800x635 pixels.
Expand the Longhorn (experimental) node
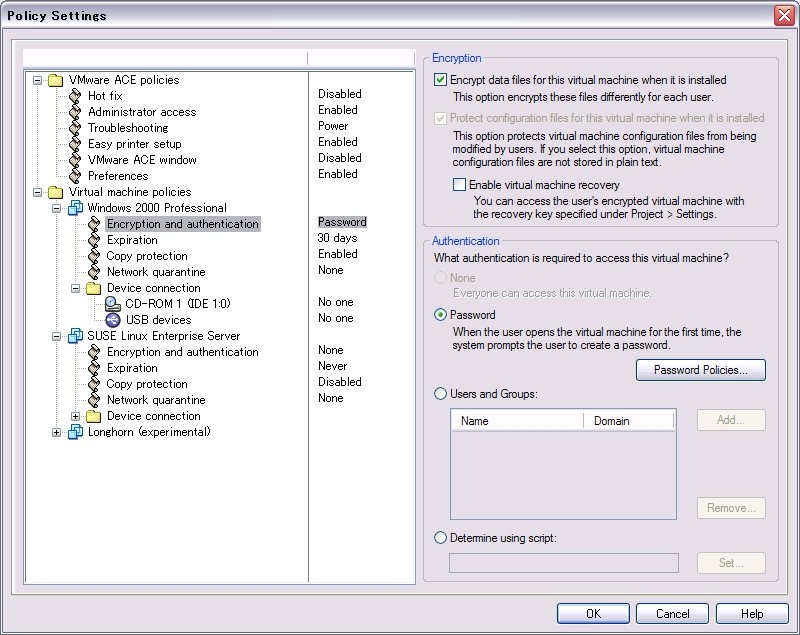(x=57, y=433)
